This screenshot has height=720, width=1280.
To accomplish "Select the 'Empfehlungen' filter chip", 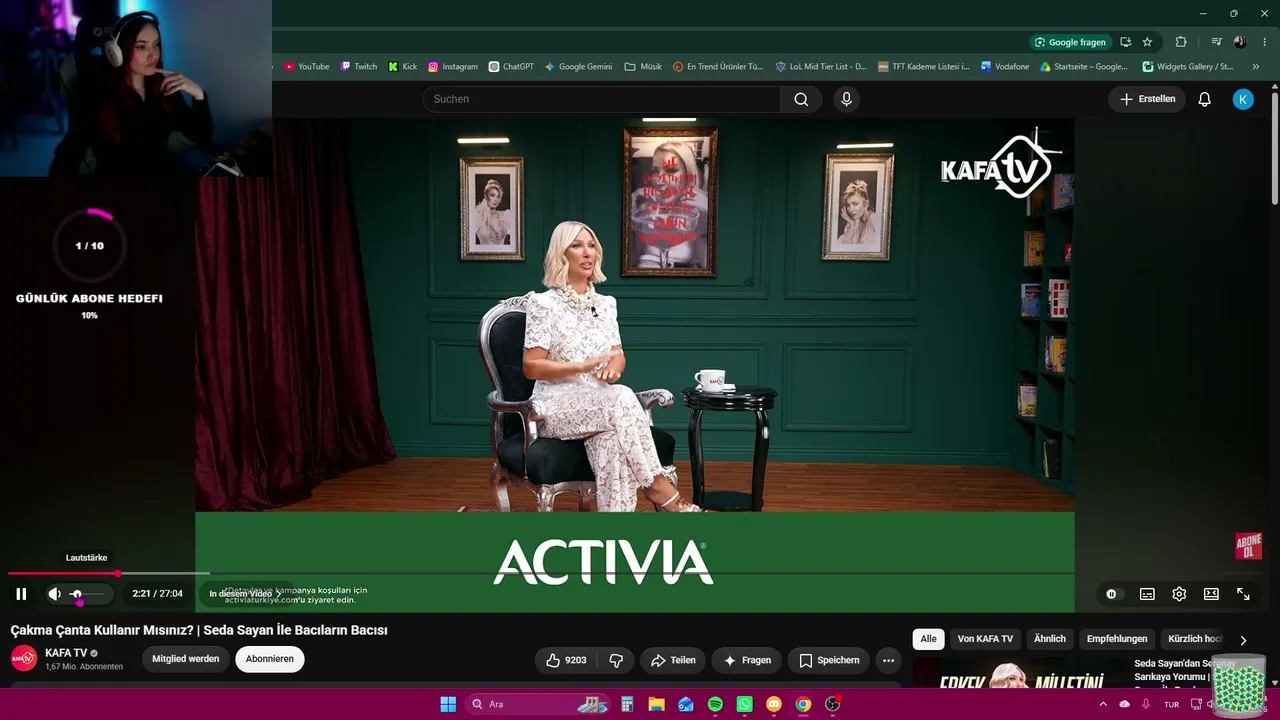I will coord(1117,639).
